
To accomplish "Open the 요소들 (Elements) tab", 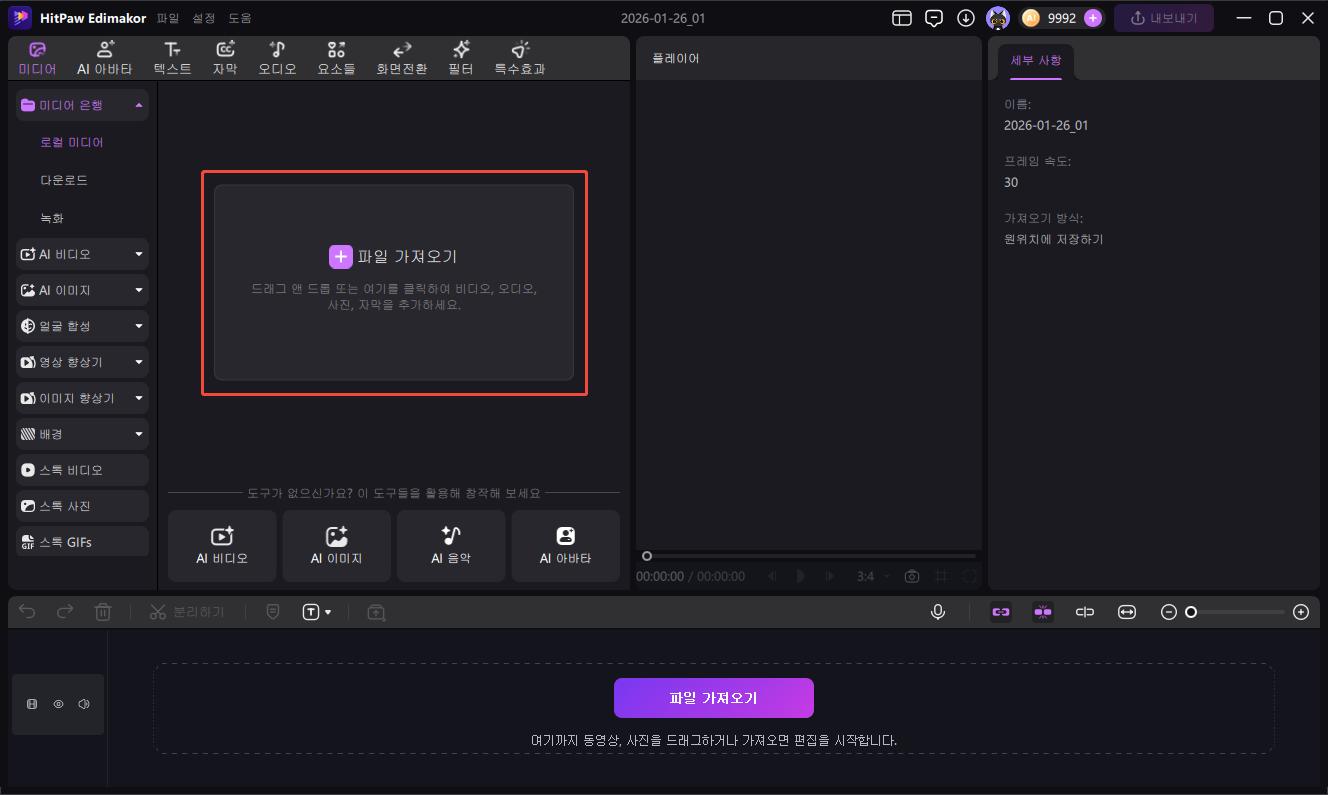I will pos(336,59).
